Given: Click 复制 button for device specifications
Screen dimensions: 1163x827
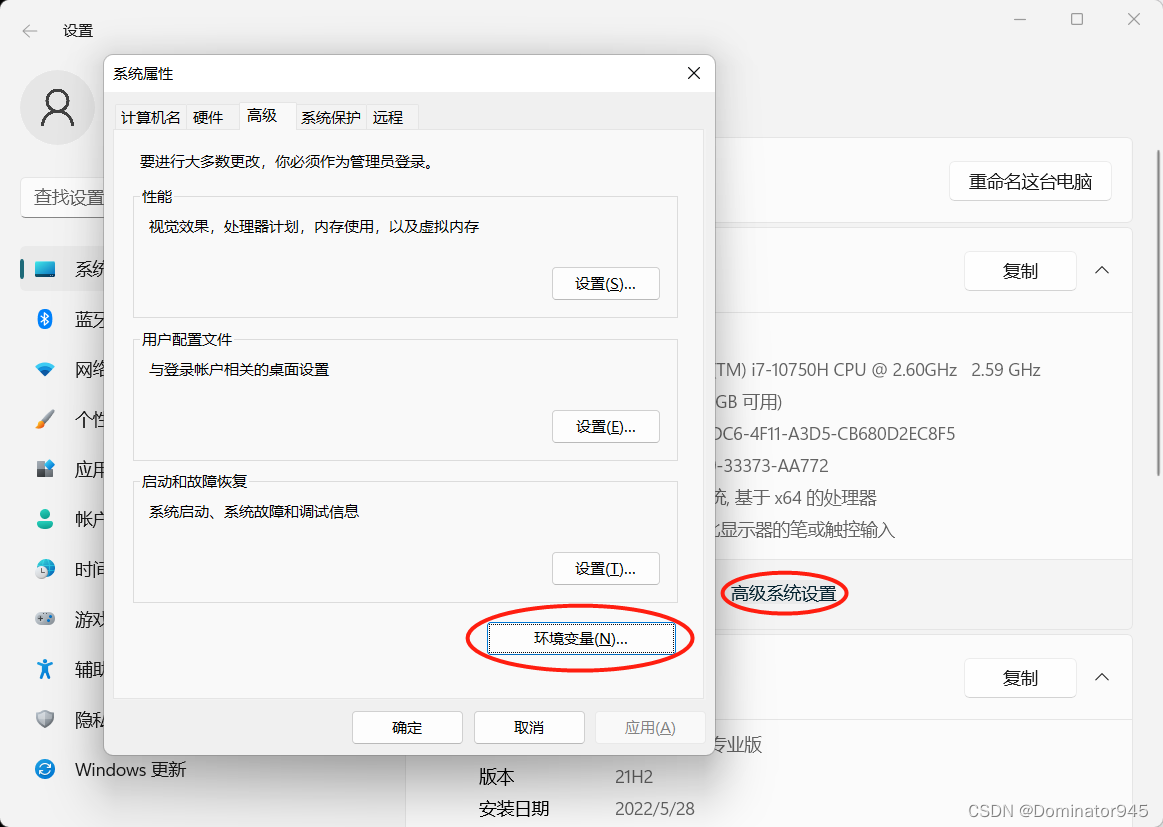Looking at the screenshot, I should (x=1020, y=271).
